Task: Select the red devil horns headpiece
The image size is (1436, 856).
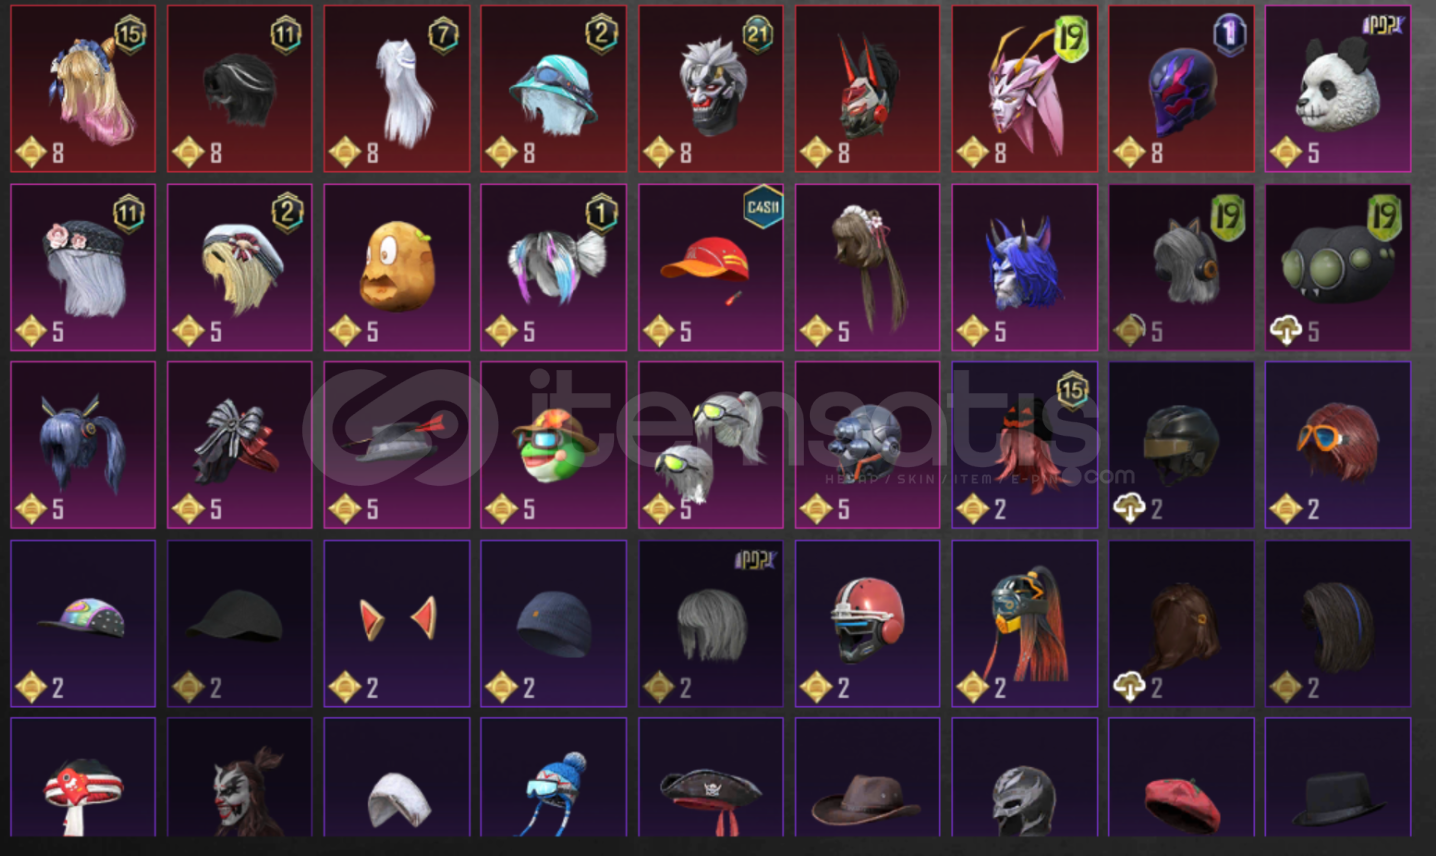Action: (x=397, y=623)
